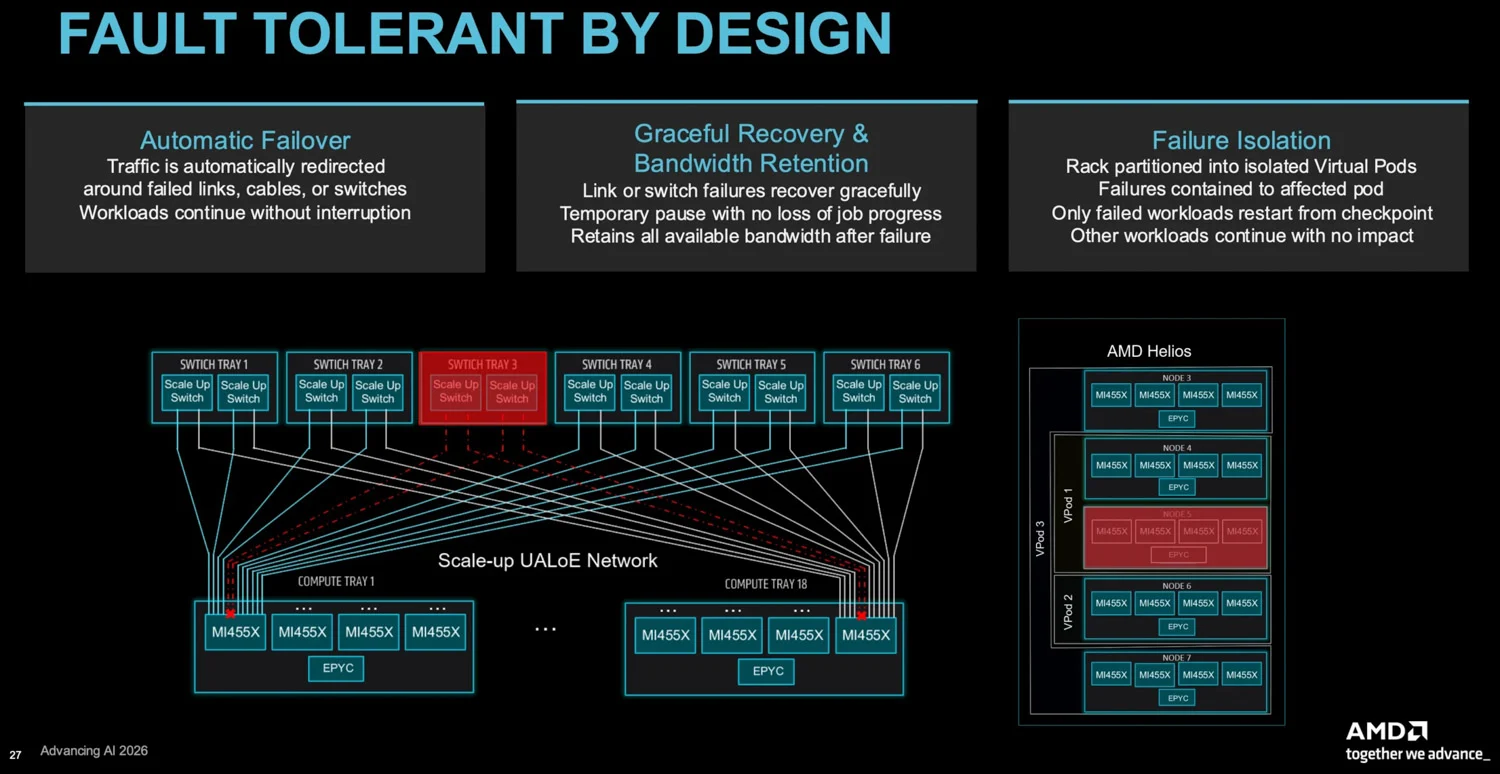Image resolution: width=1500 pixels, height=774 pixels.
Task: Click the Compute Tray 18 label
Action: tap(766, 584)
